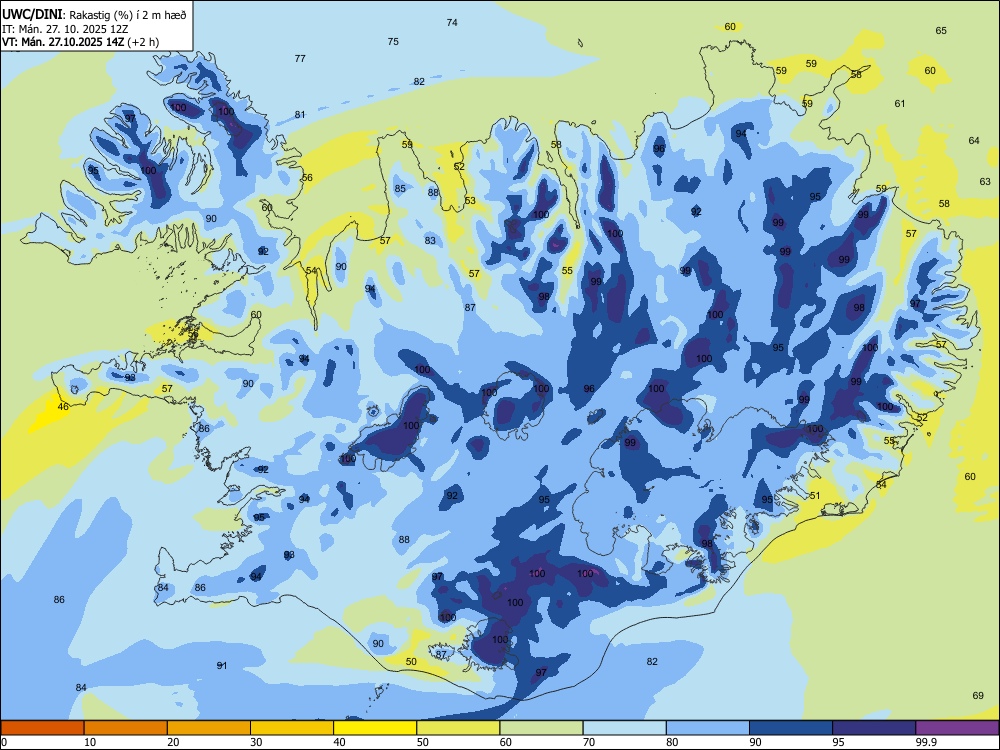Click the 'UWC/DINI: Rakastig (%) í 2 m hæð' title
Screen dimensions: 1000x750
tap(94, 15)
